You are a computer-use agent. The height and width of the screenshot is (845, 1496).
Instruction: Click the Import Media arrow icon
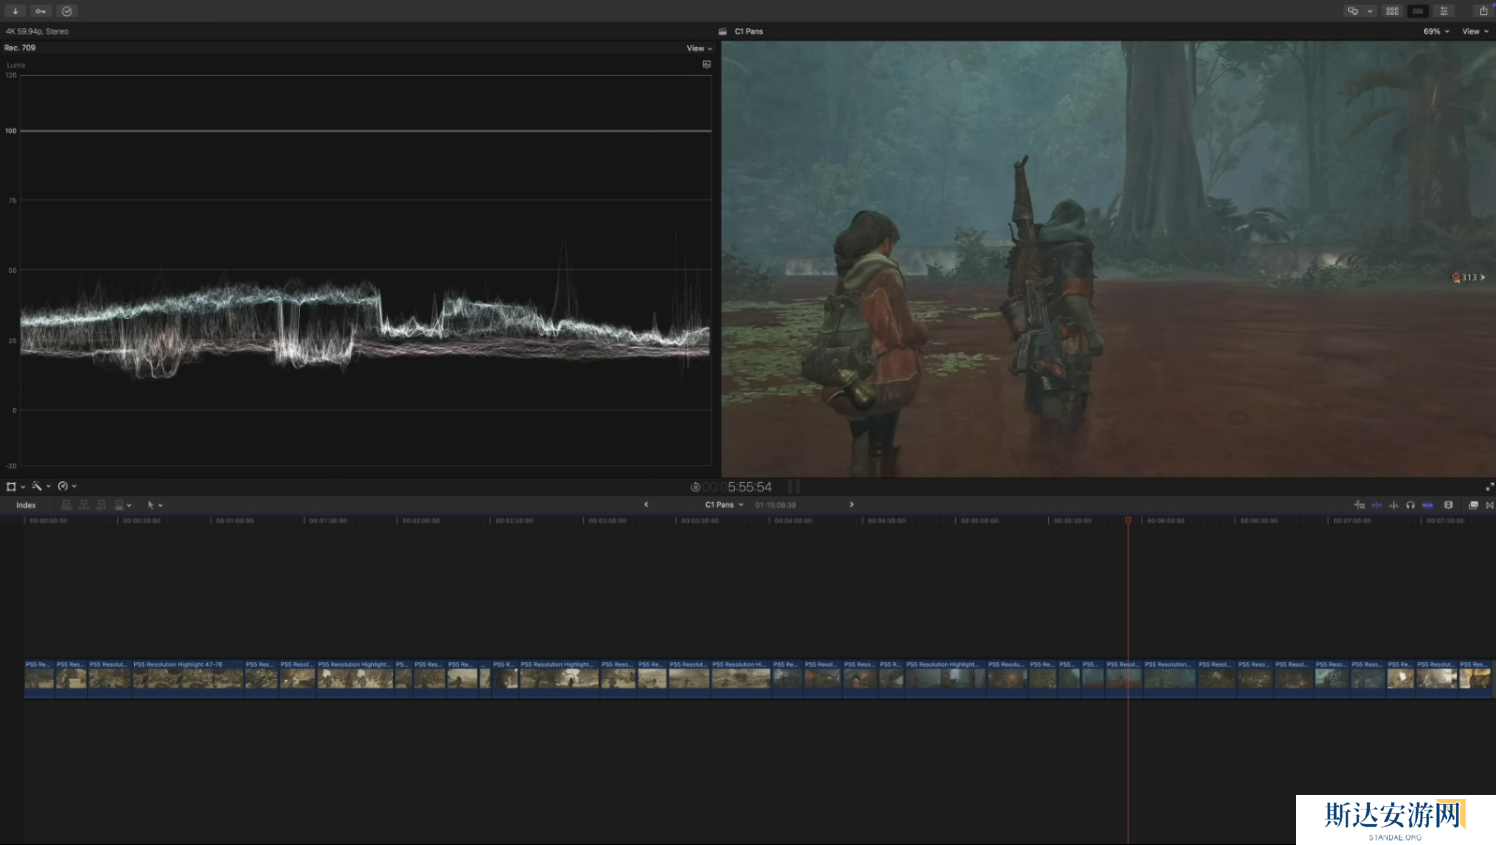coord(15,11)
